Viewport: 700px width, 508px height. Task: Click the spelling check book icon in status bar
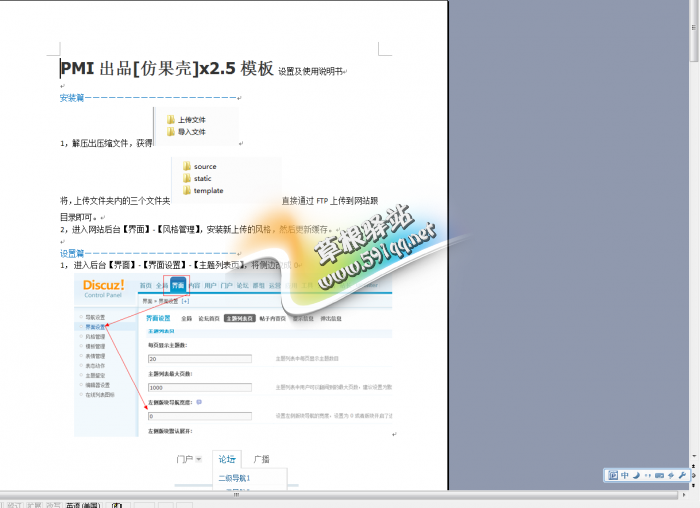[117, 505]
